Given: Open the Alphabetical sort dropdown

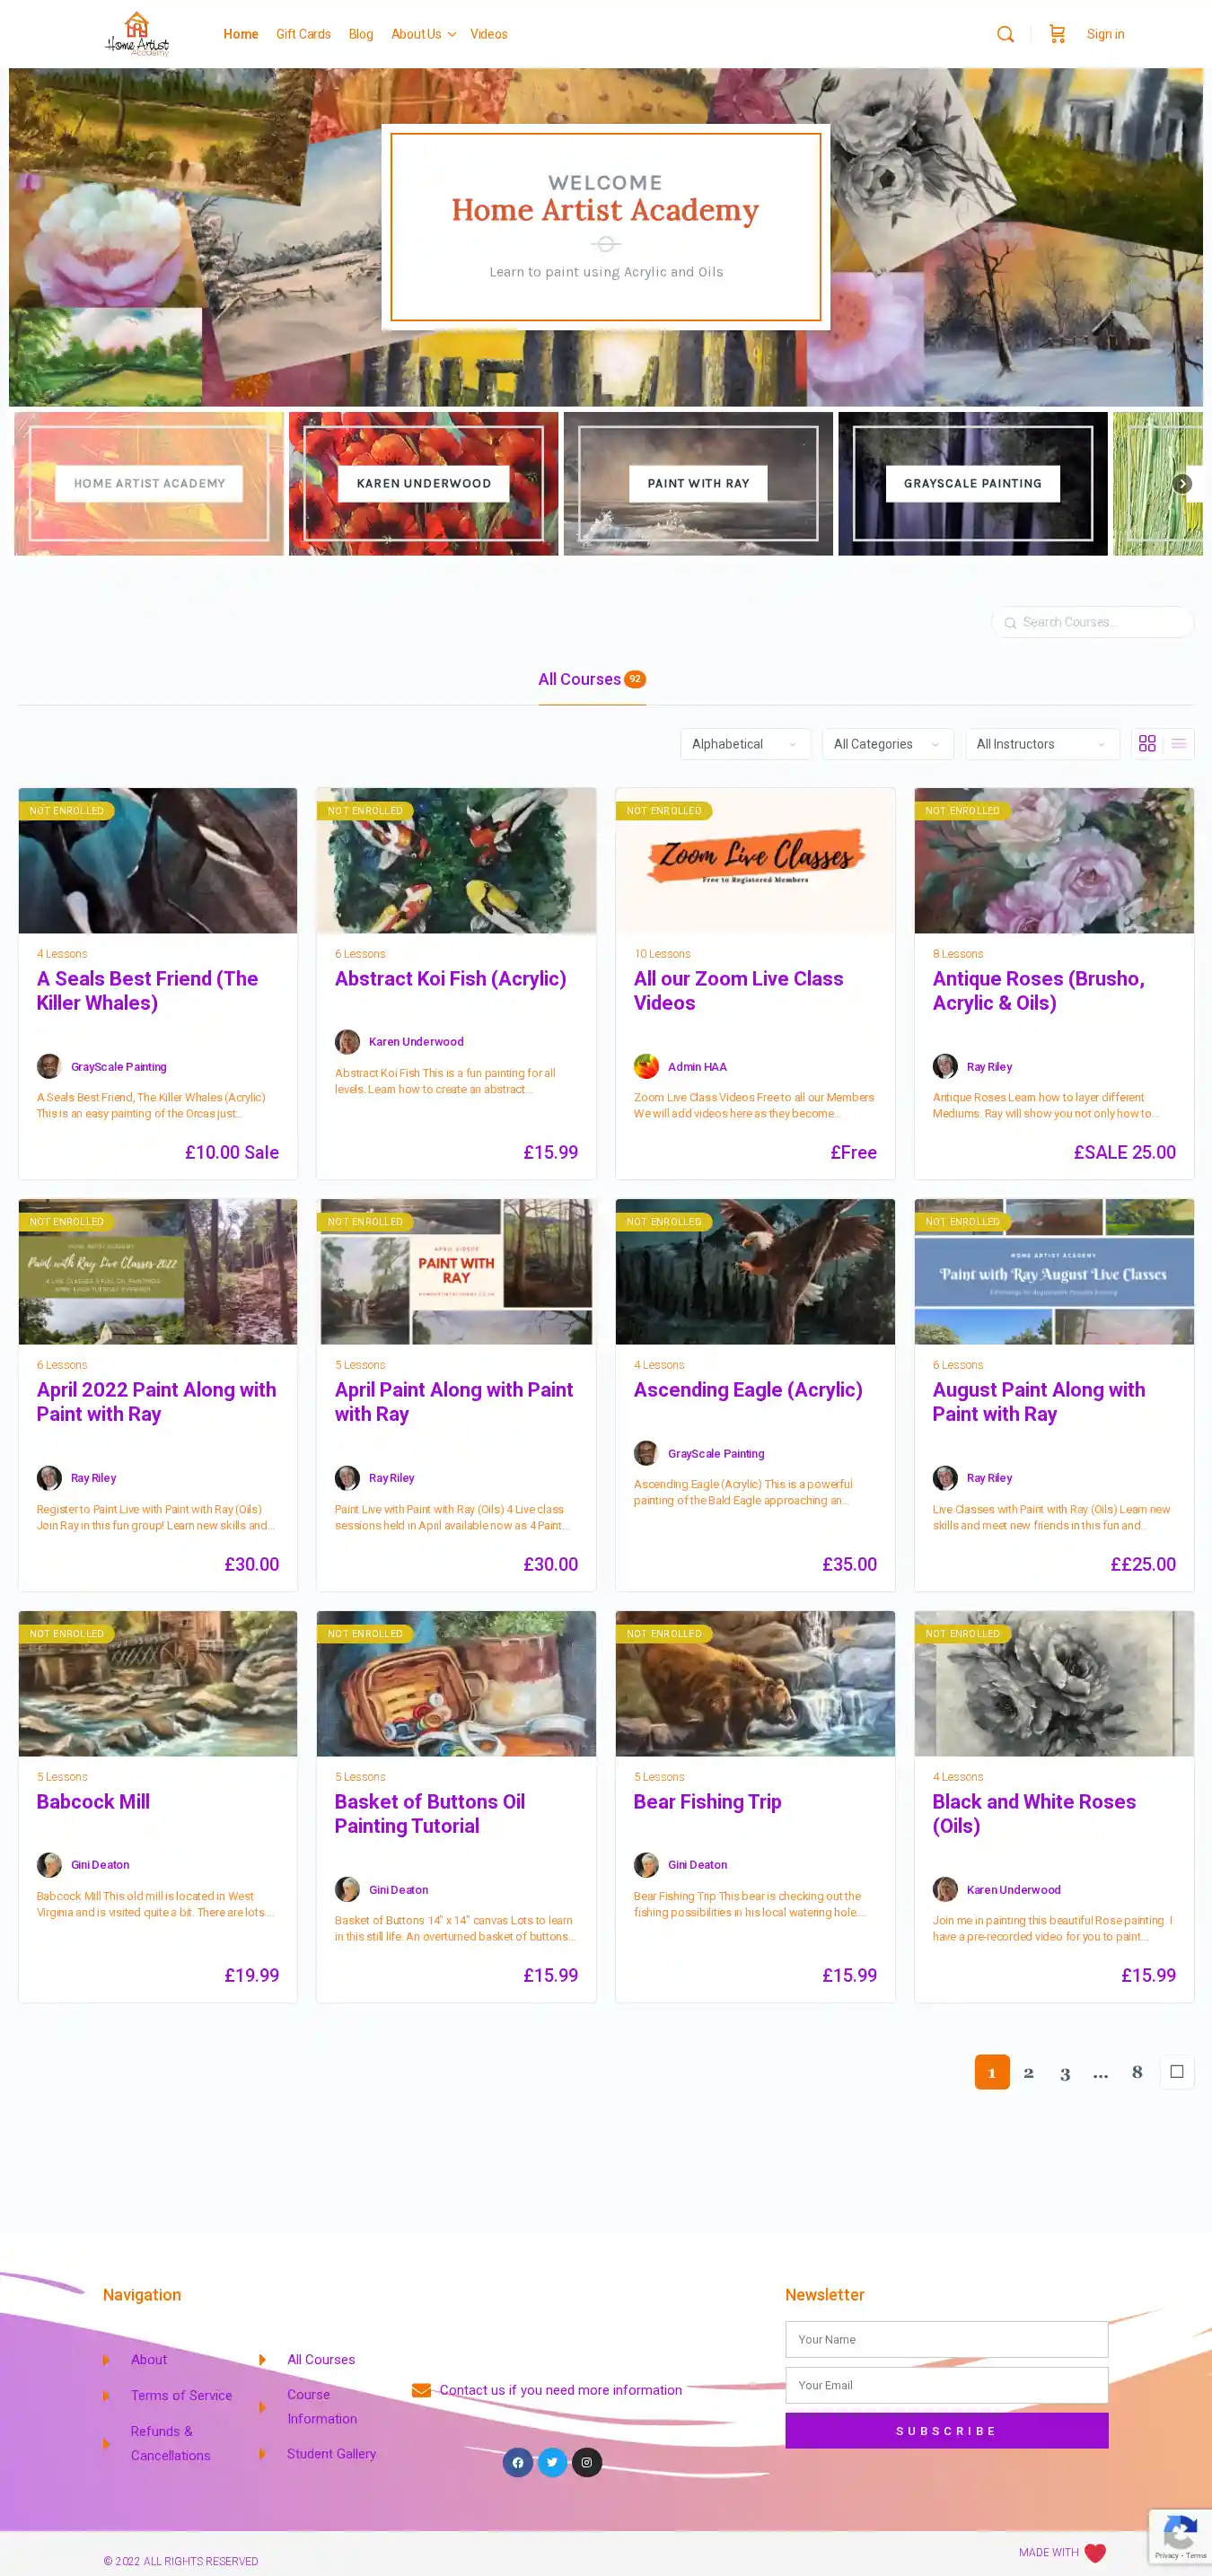Looking at the screenshot, I should [x=745, y=744].
